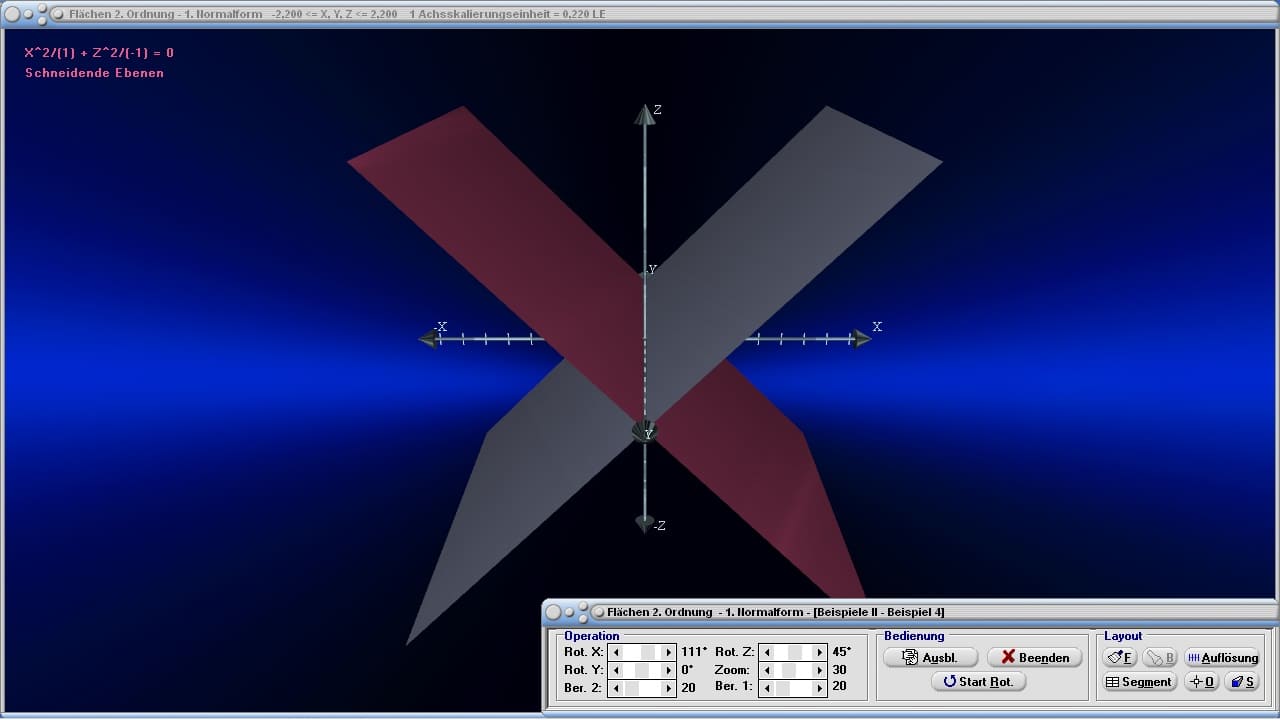Click the Ber. 2 slider thumb
Image resolution: width=1280 pixels, height=720 pixels.
point(632,688)
